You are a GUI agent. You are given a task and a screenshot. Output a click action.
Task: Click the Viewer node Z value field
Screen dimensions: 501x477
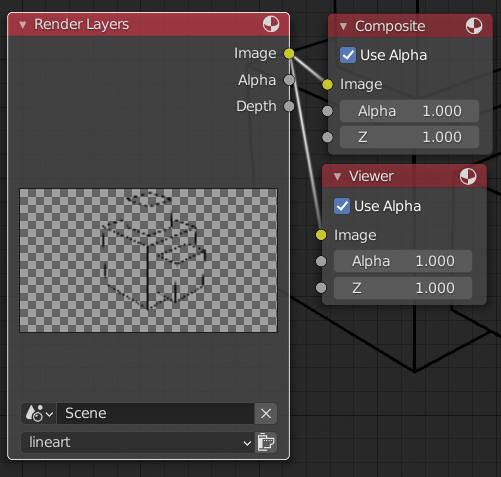[x=403, y=288]
